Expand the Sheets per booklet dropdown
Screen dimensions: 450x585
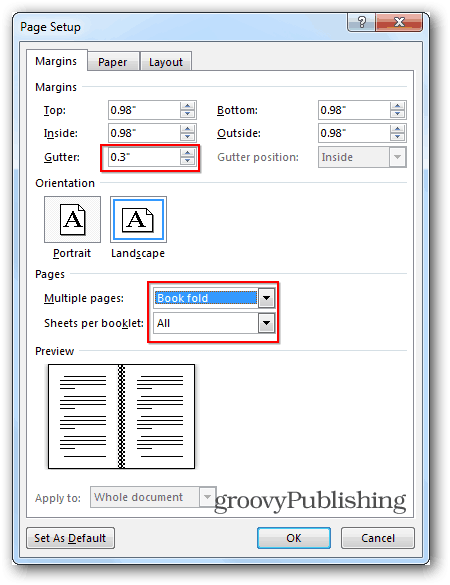266,323
